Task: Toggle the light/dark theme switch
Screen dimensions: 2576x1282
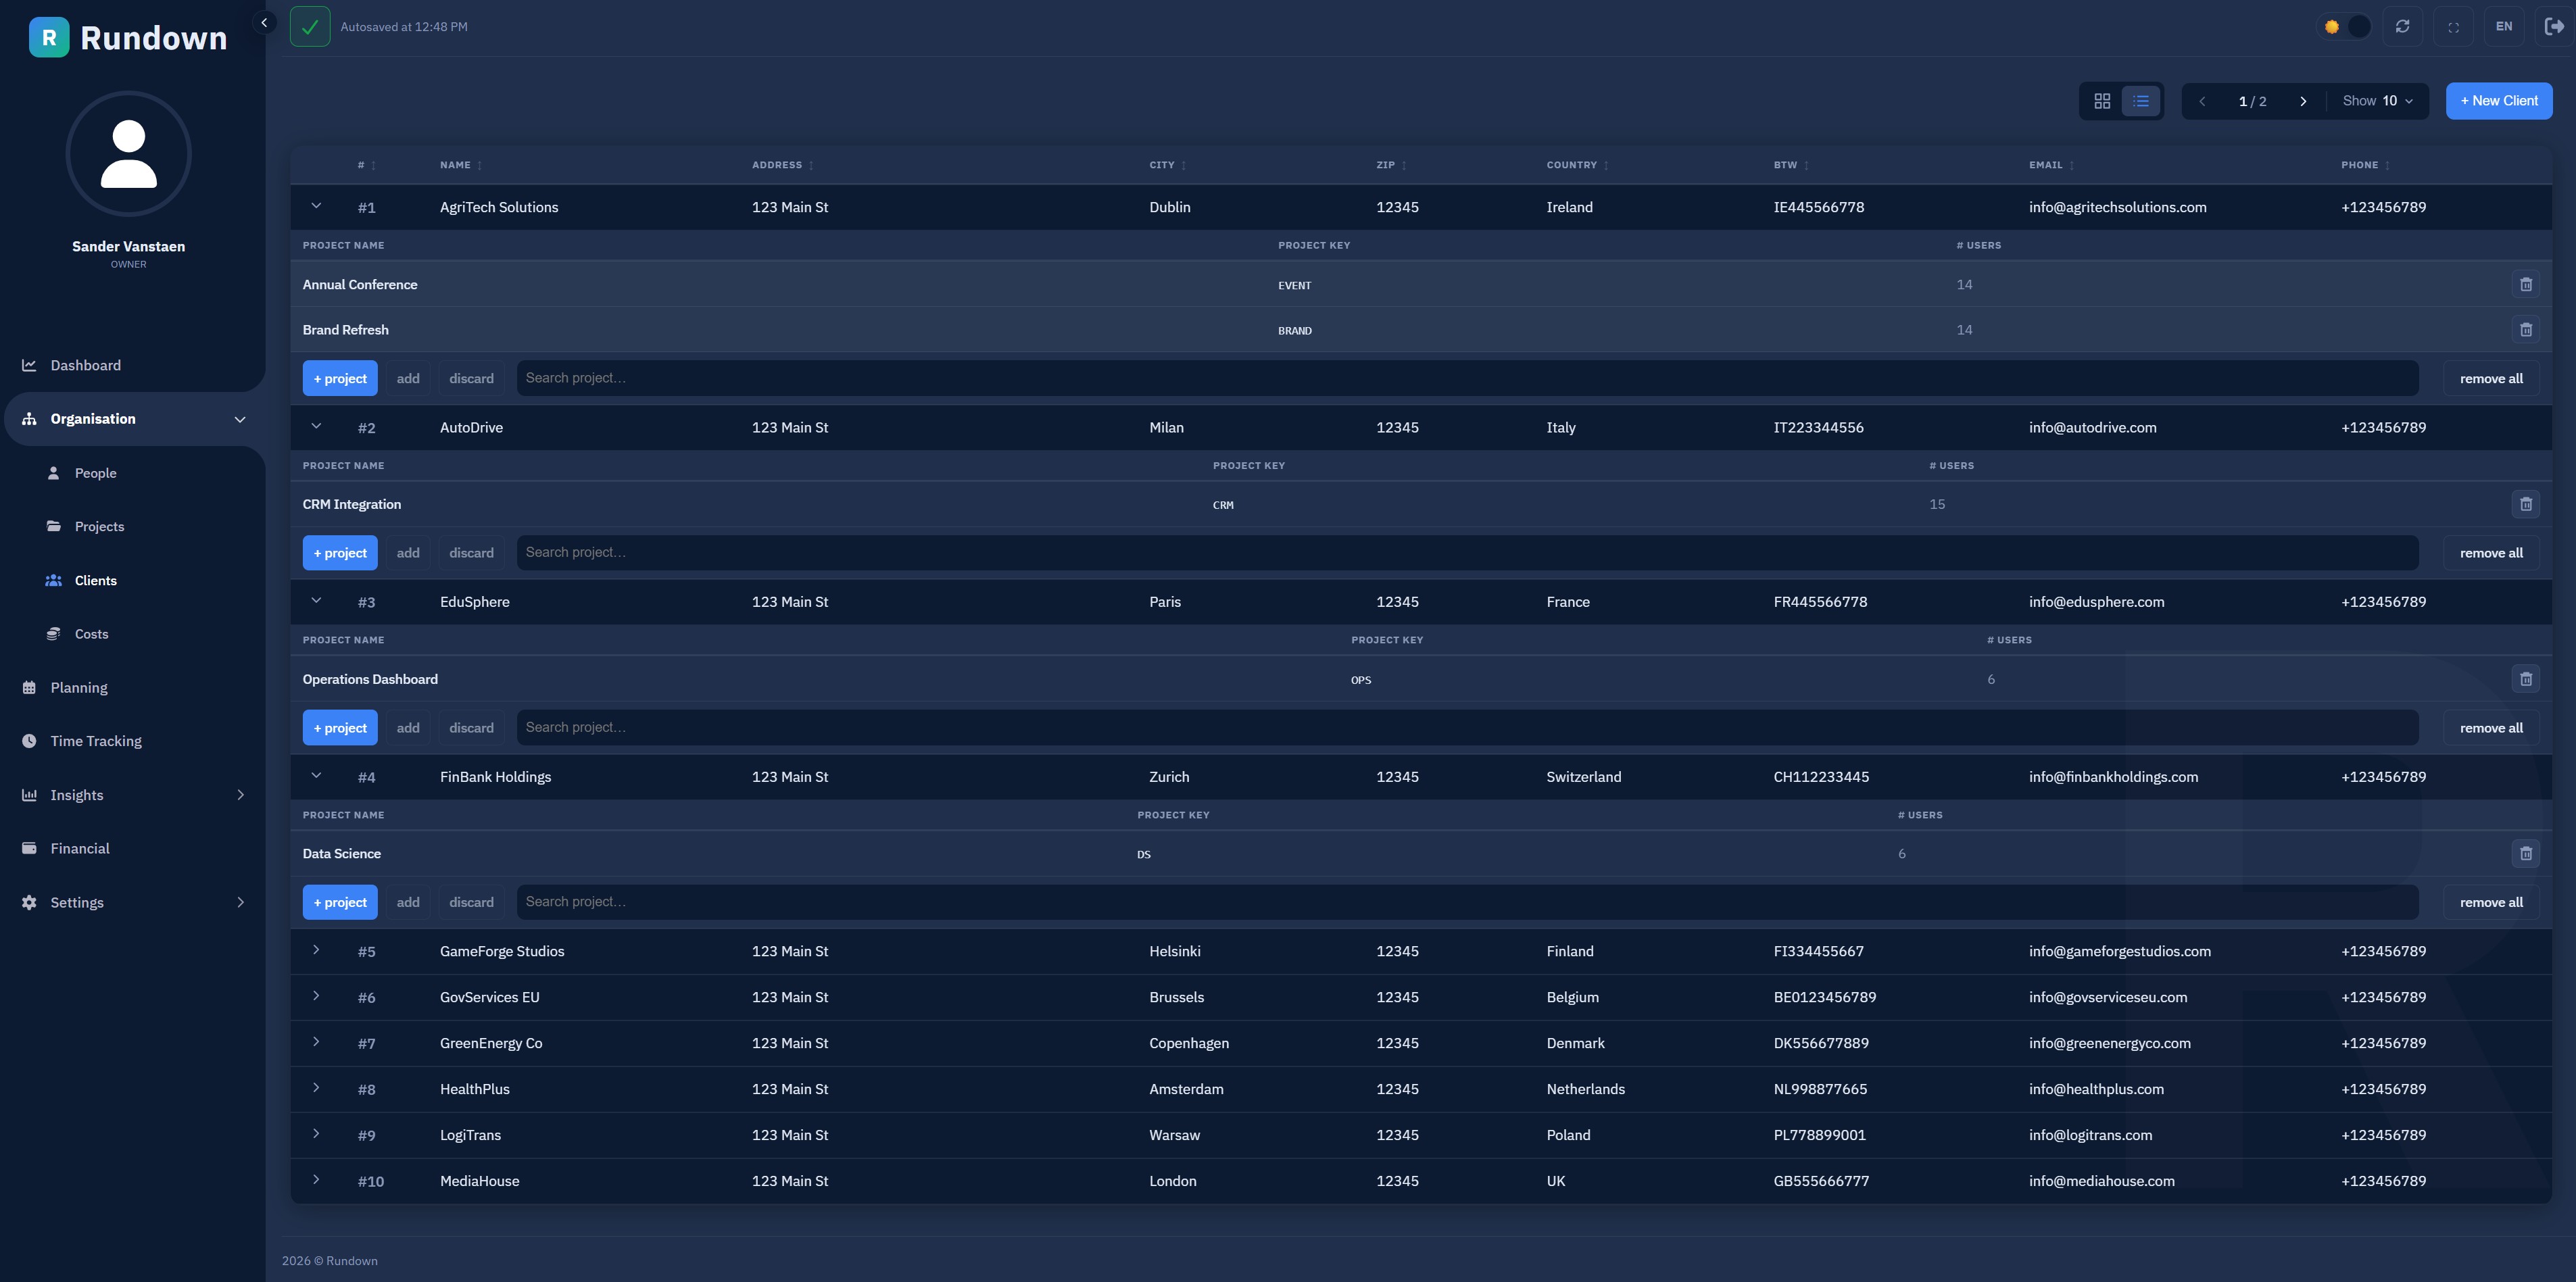Action: coord(2345,27)
